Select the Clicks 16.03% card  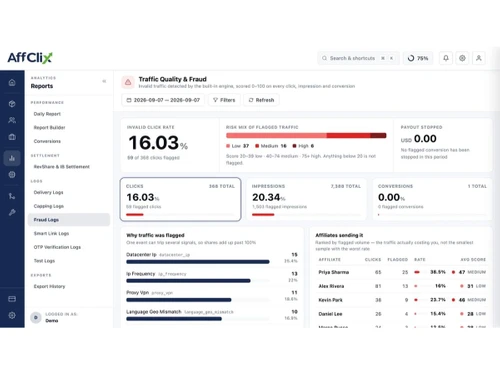(x=180, y=199)
